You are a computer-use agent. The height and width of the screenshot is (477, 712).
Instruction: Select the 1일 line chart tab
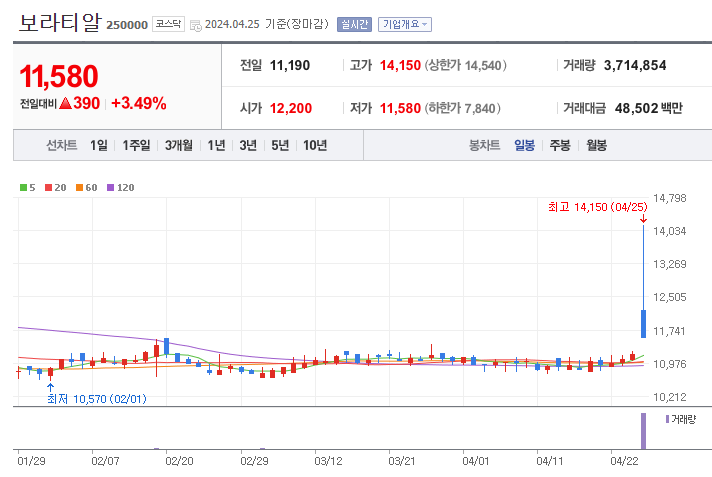99,145
